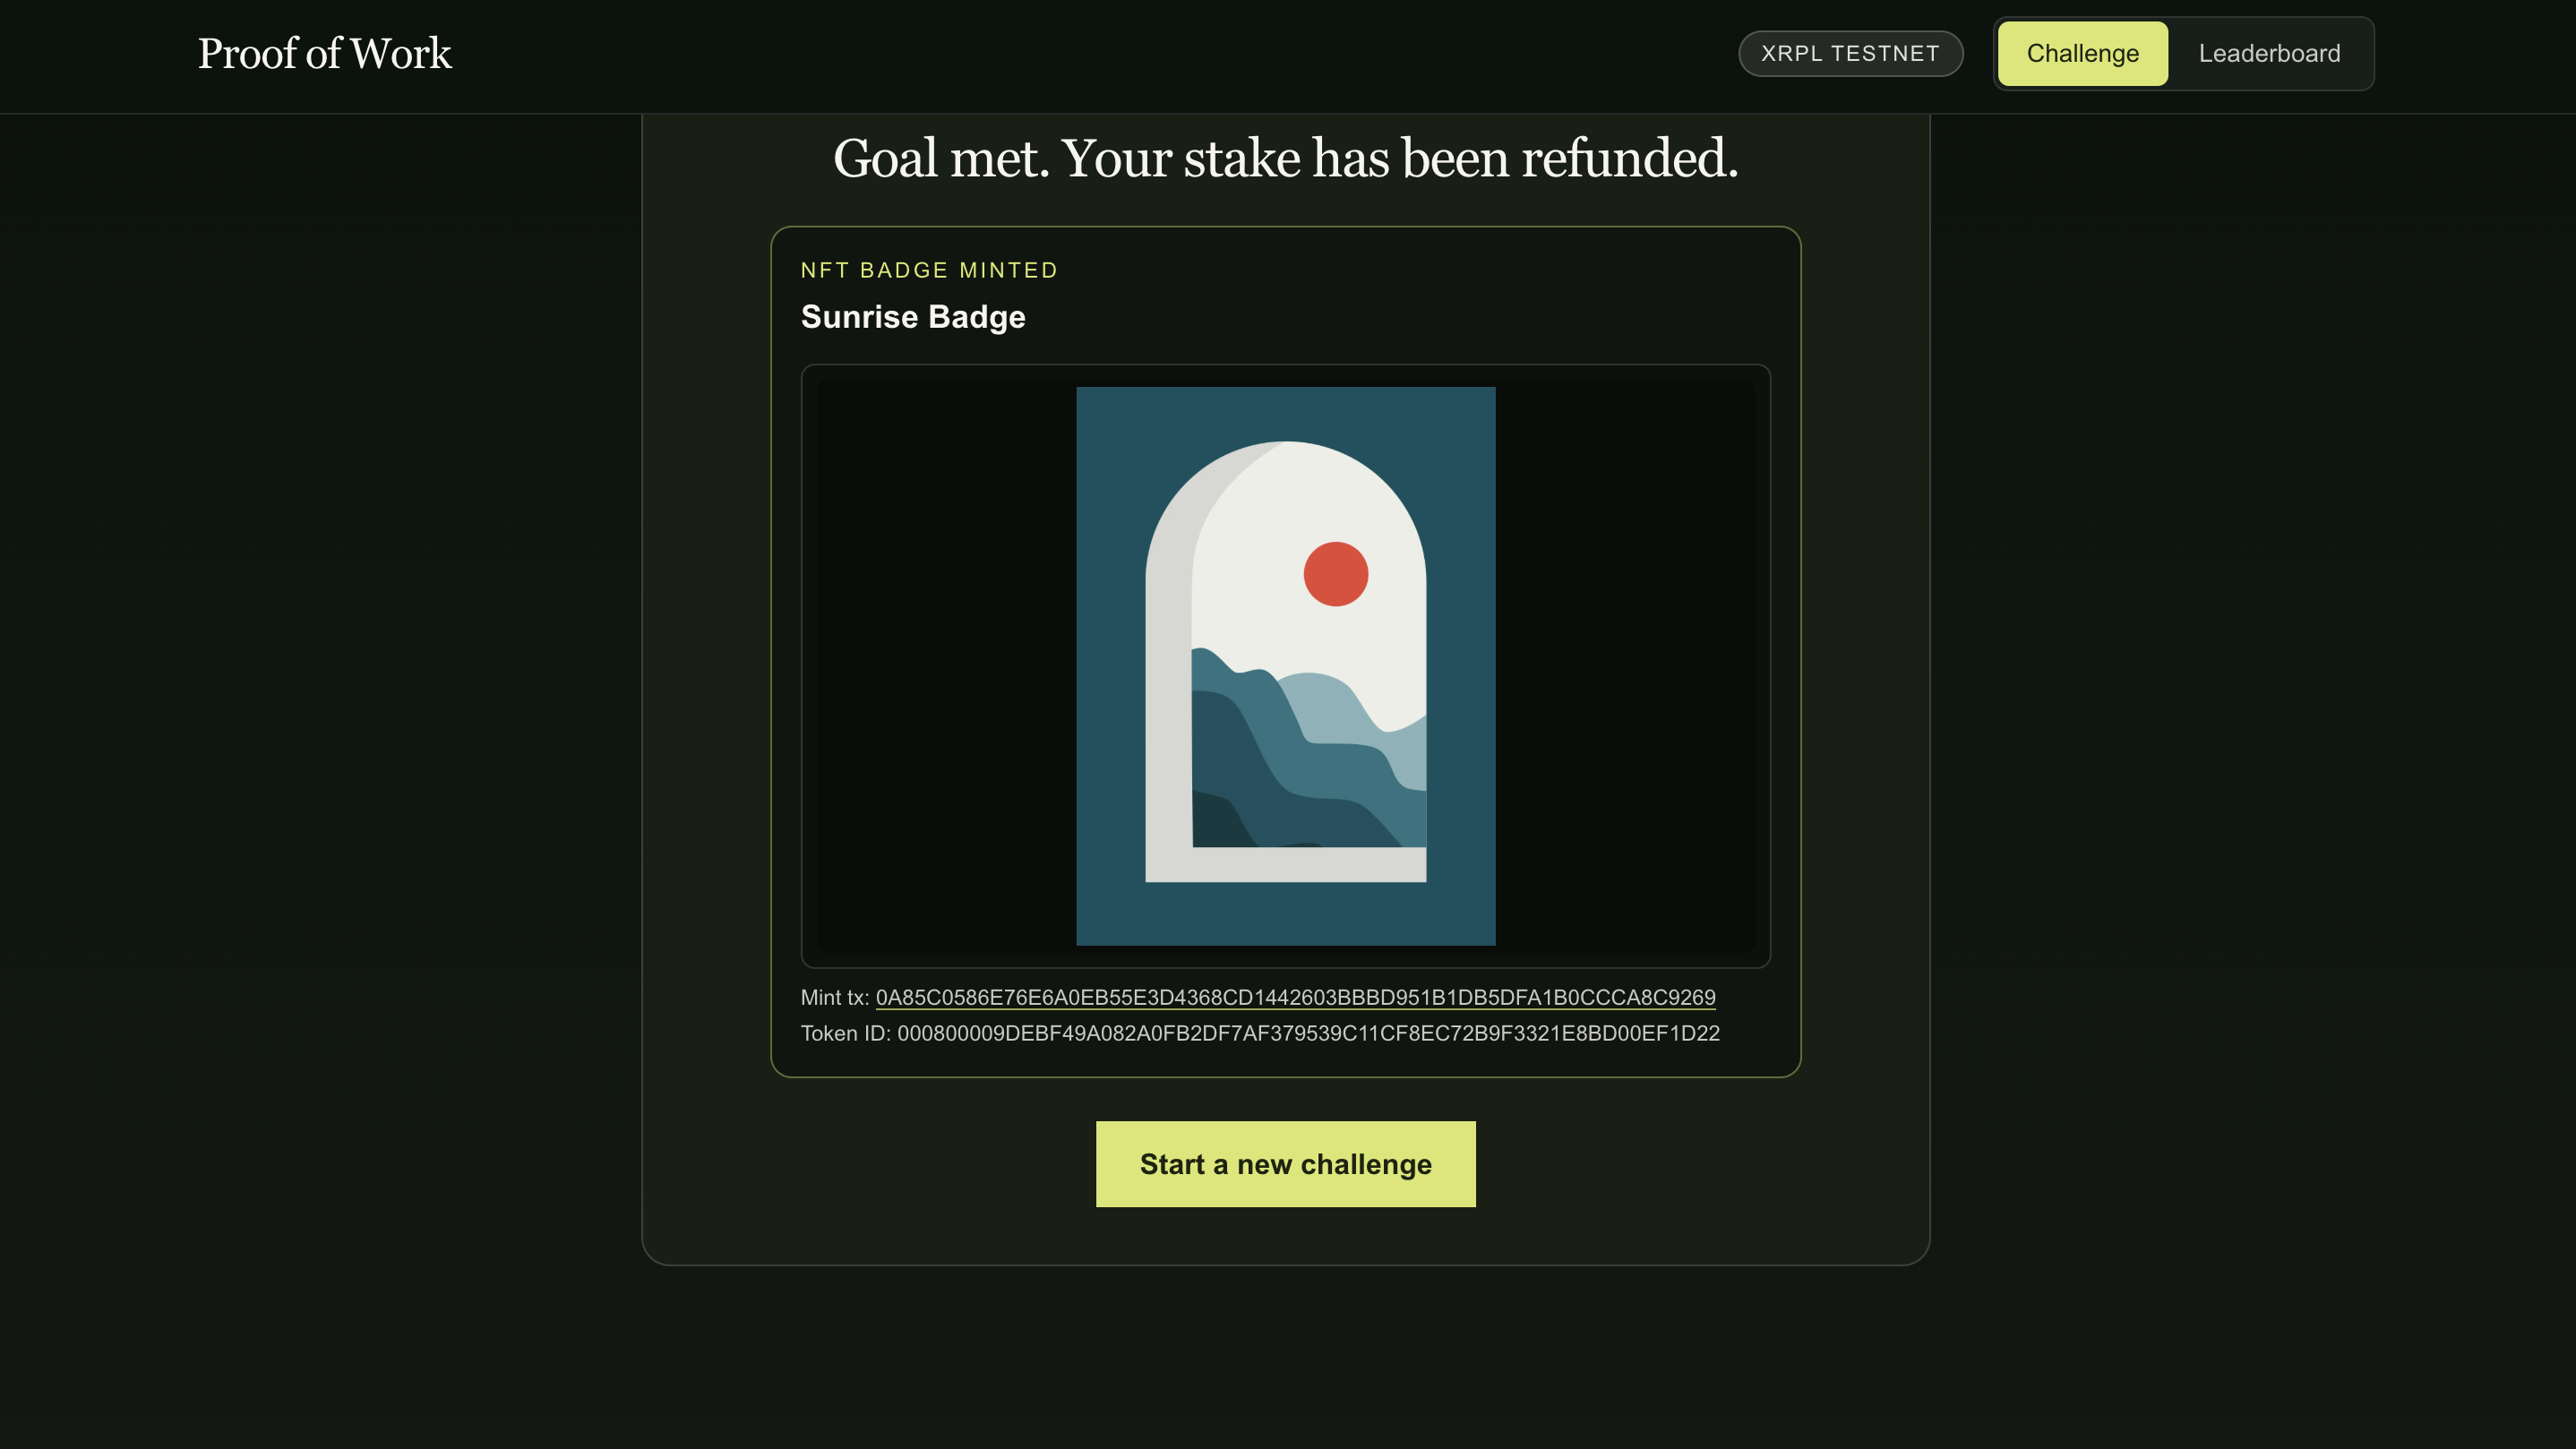
Task: Click the darkest mountain wave at arch bottom
Action: 1215,822
